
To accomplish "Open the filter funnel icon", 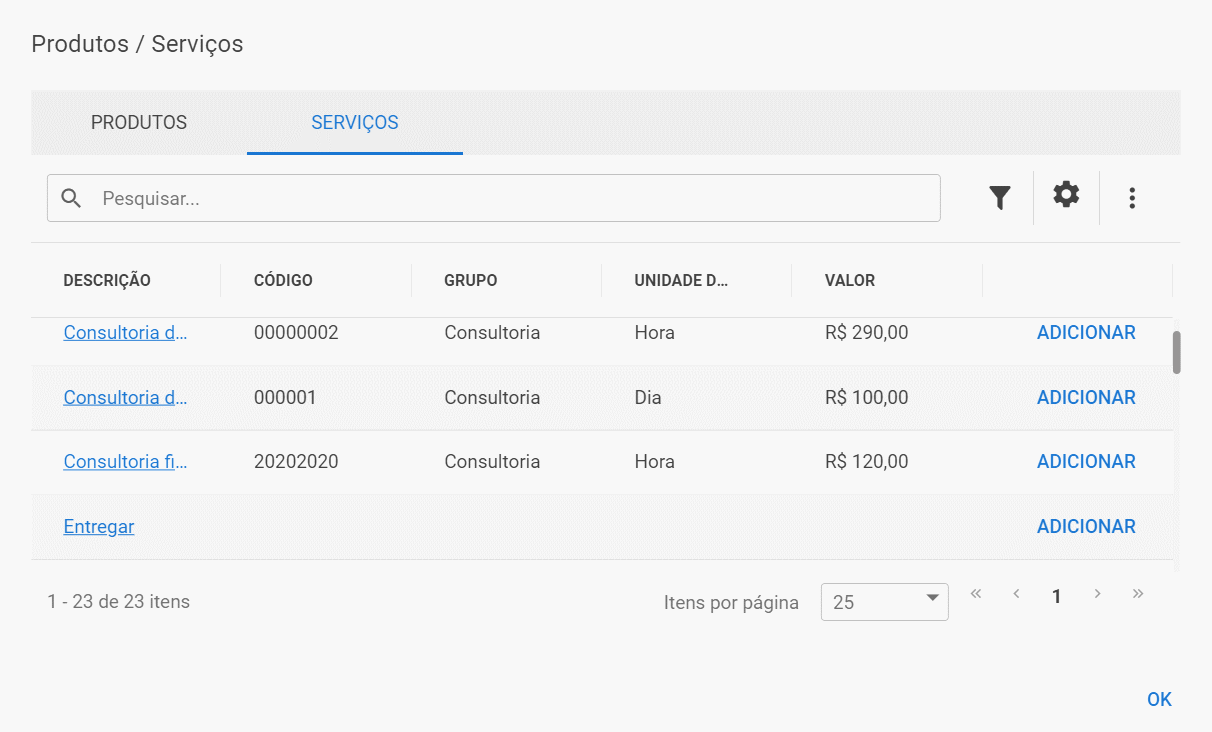I will click(1000, 198).
